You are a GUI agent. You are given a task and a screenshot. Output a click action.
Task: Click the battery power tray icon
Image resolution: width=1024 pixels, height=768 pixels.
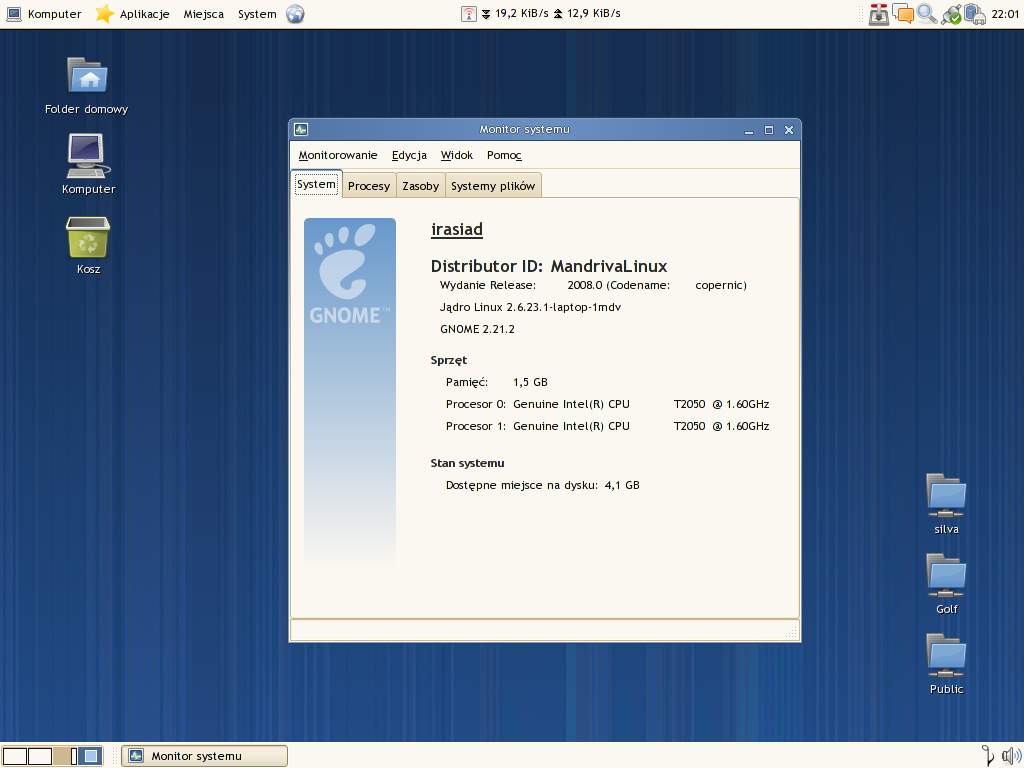click(975, 14)
